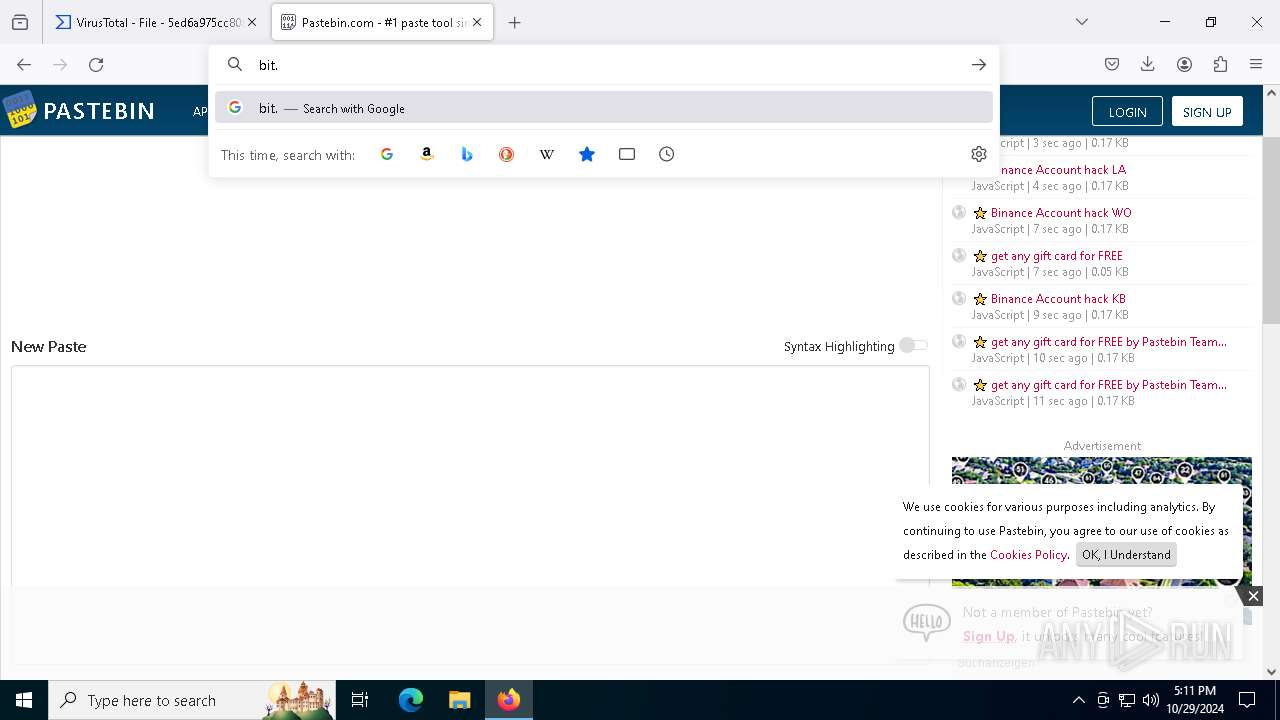Reload the current page
This screenshot has height=720, width=1280.
[x=96, y=64]
